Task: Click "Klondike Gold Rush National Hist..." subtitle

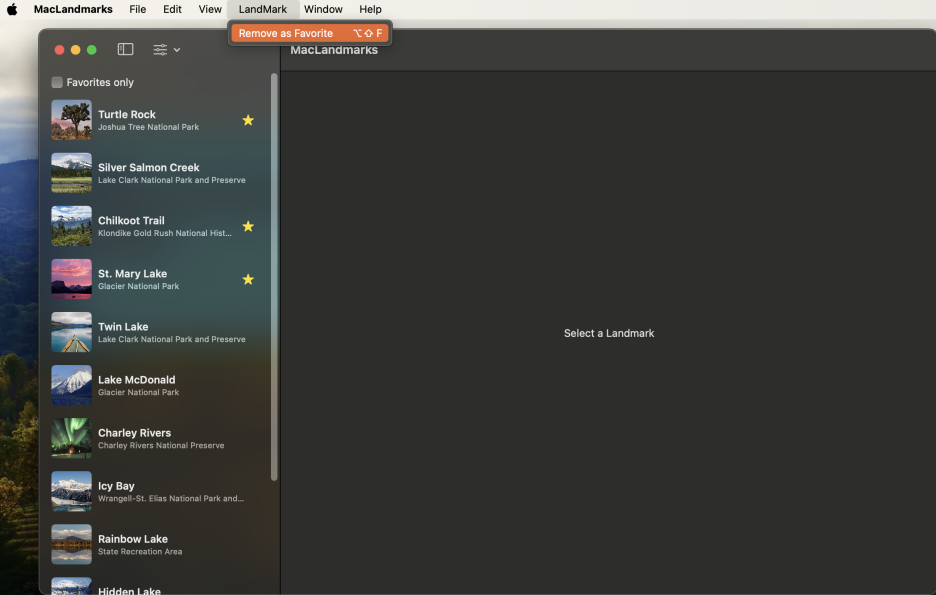Action: (165, 233)
